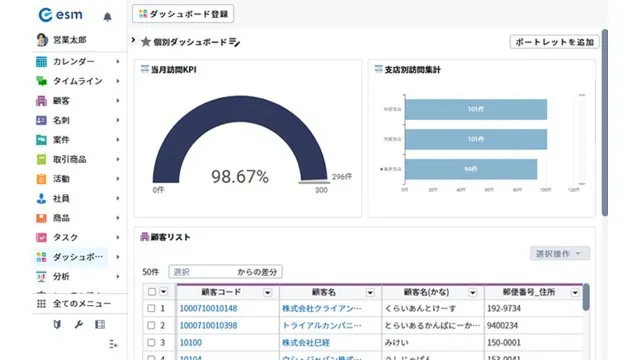Click the 顧客 building icon
Image resolution: width=640 pixels, height=360 pixels.
coord(41,101)
